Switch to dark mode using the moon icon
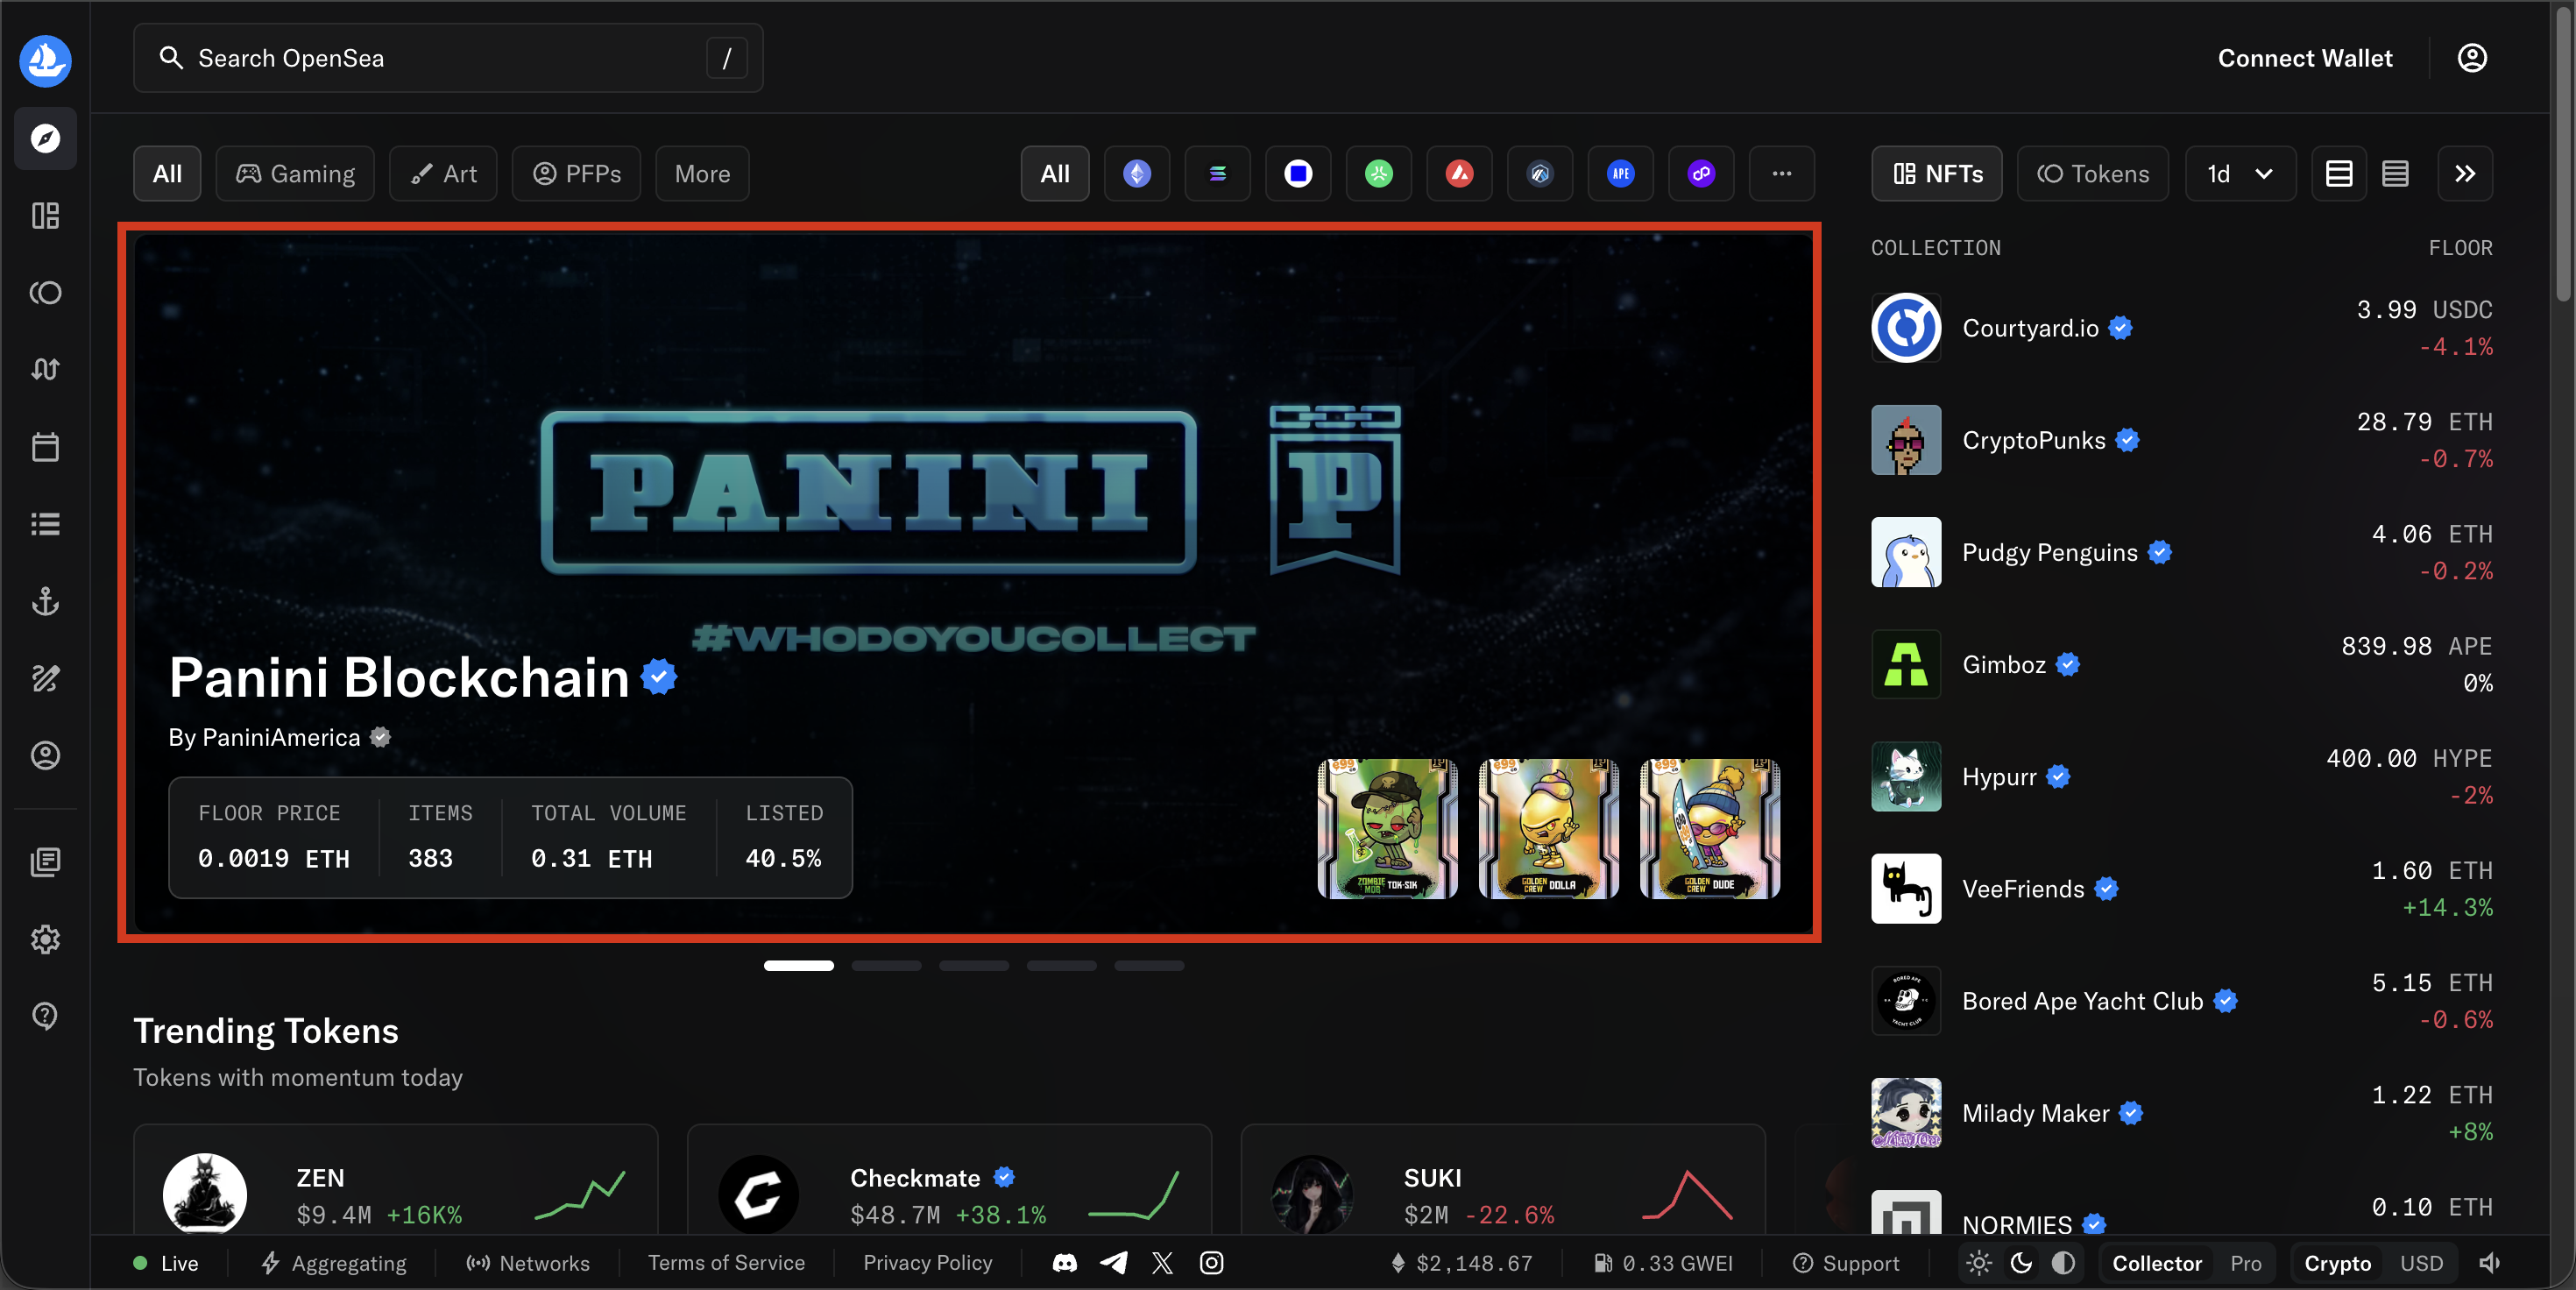 tap(2022, 1262)
